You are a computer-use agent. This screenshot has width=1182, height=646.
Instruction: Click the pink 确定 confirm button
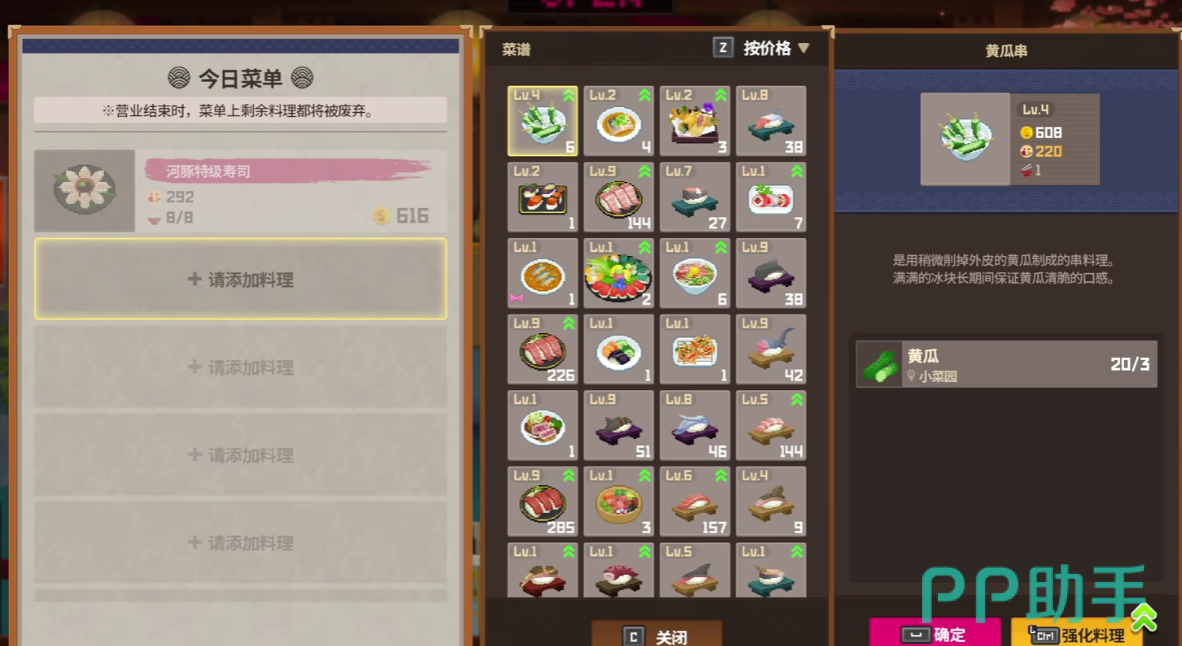coord(935,633)
